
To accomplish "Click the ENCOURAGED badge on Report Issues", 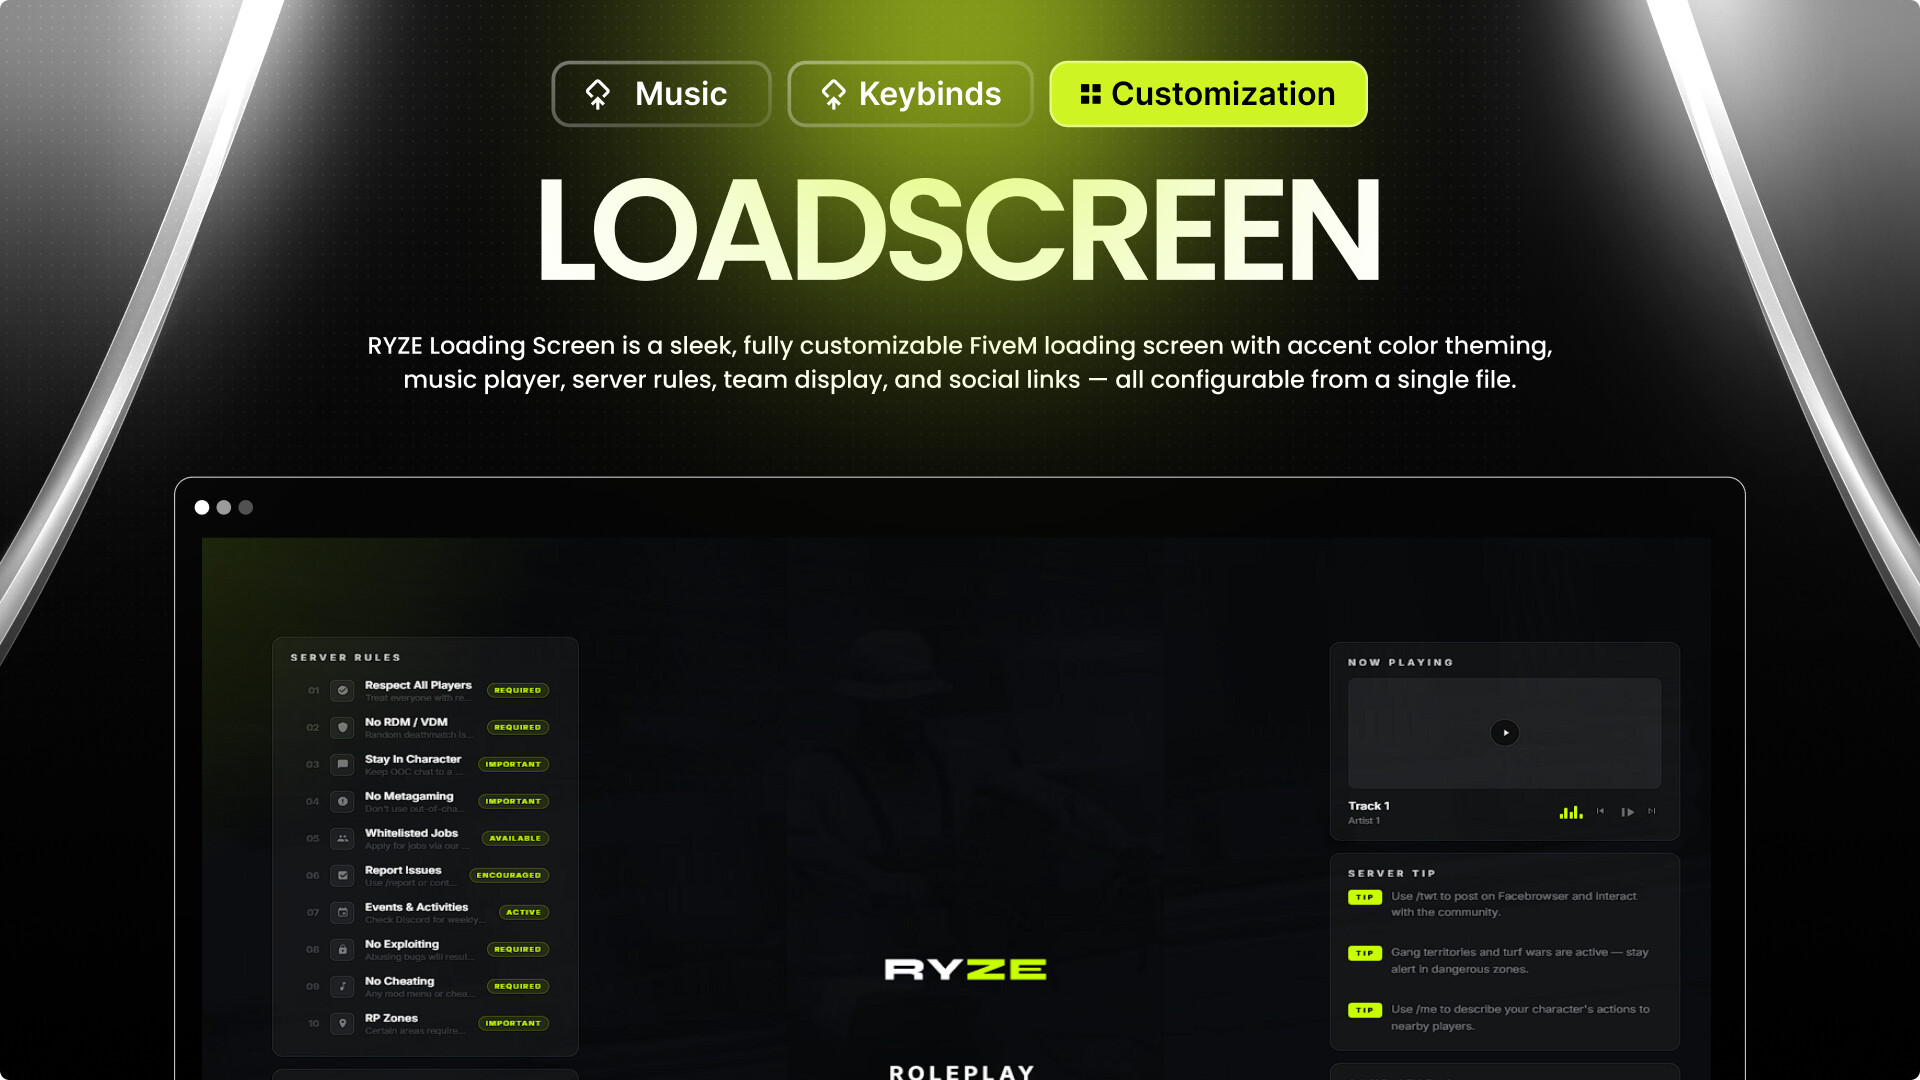I will coord(509,875).
